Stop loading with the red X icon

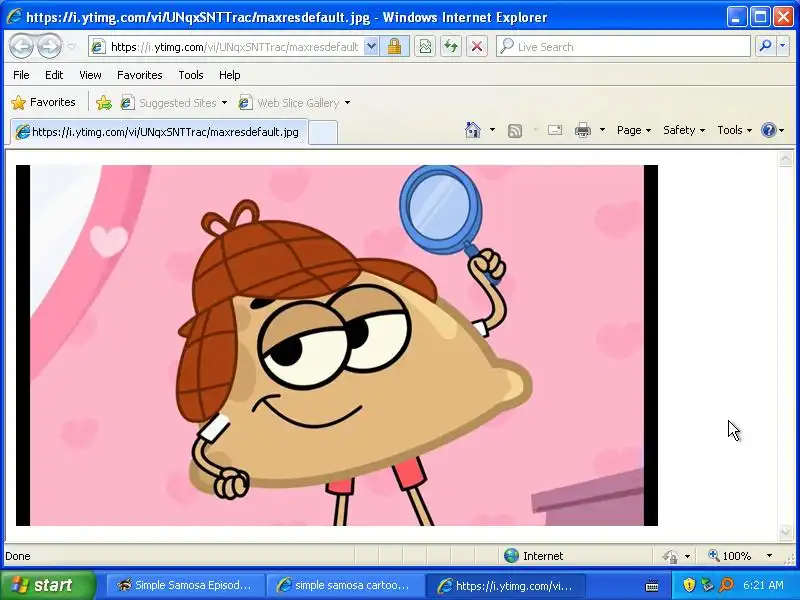(x=477, y=47)
